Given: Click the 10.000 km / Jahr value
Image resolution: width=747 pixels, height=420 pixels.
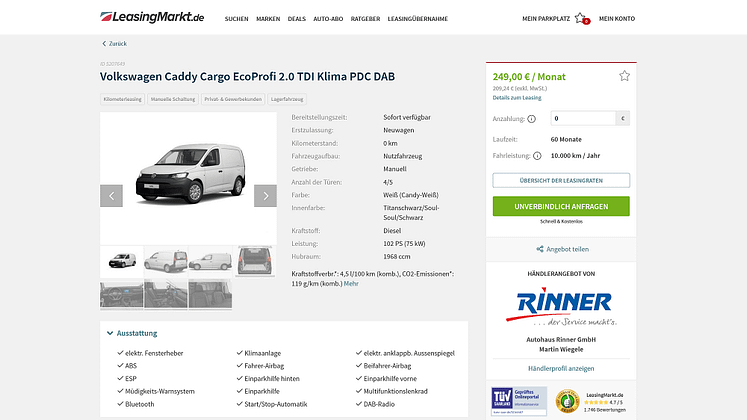Looking at the screenshot, I should 575,156.
